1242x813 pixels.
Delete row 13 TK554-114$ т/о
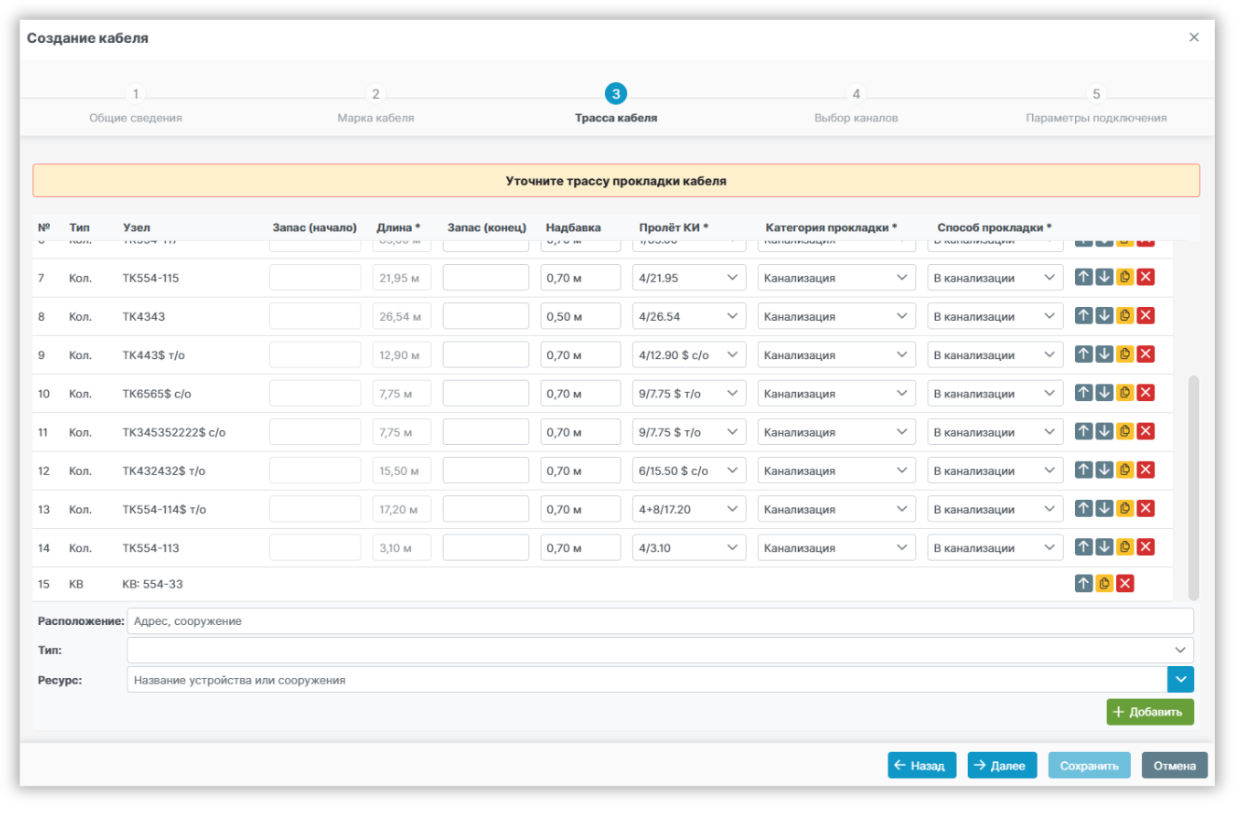point(1146,509)
